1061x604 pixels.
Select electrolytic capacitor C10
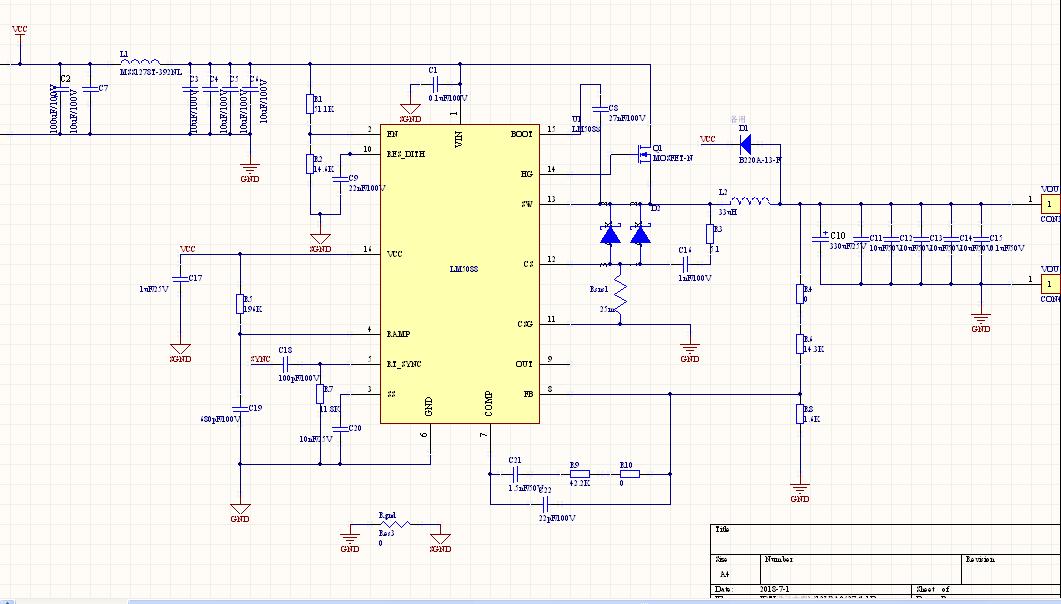[x=820, y=237]
